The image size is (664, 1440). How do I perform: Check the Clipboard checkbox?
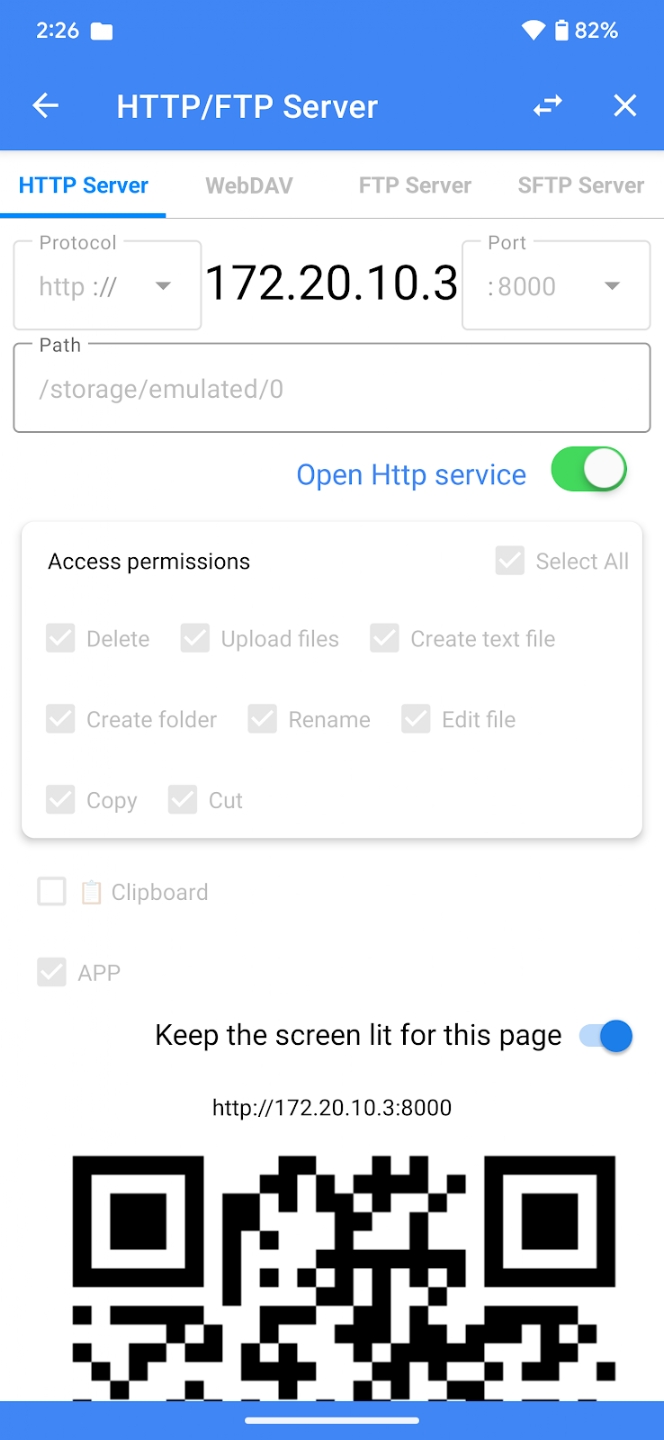[x=52, y=892]
